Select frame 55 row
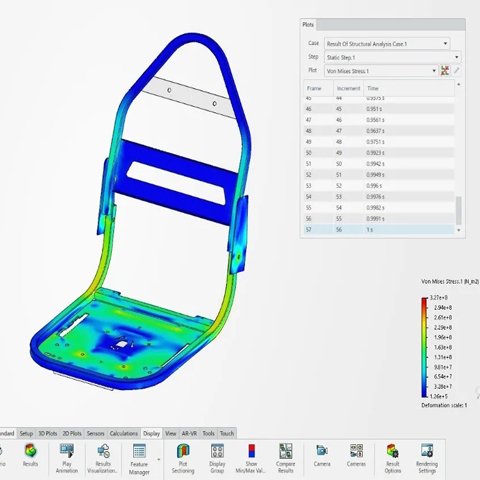 pyautogui.click(x=379, y=208)
